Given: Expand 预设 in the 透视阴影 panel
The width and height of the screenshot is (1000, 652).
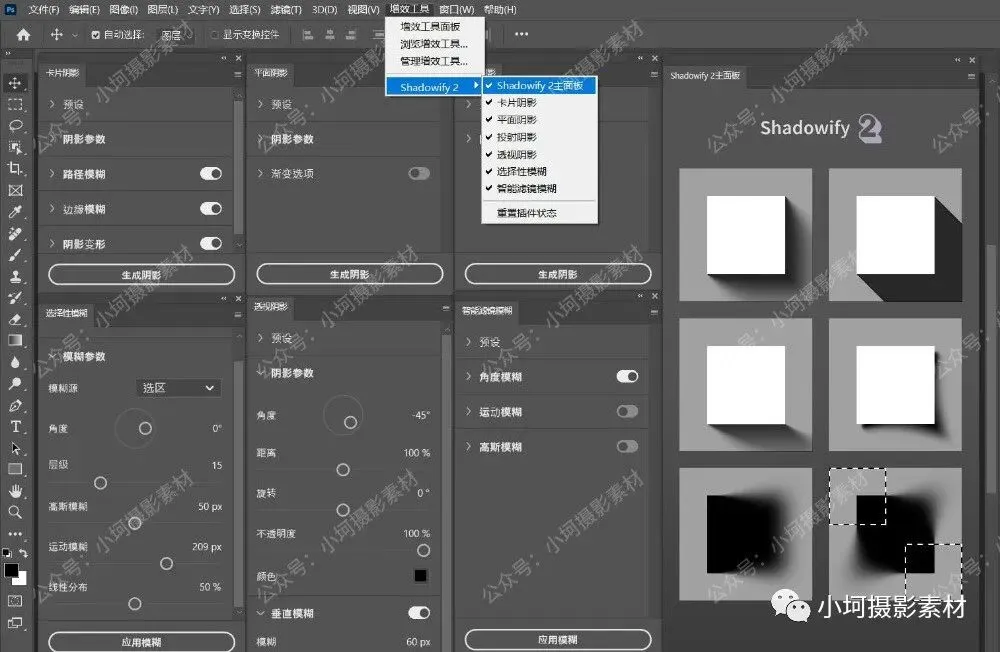Looking at the screenshot, I should click(x=260, y=337).
